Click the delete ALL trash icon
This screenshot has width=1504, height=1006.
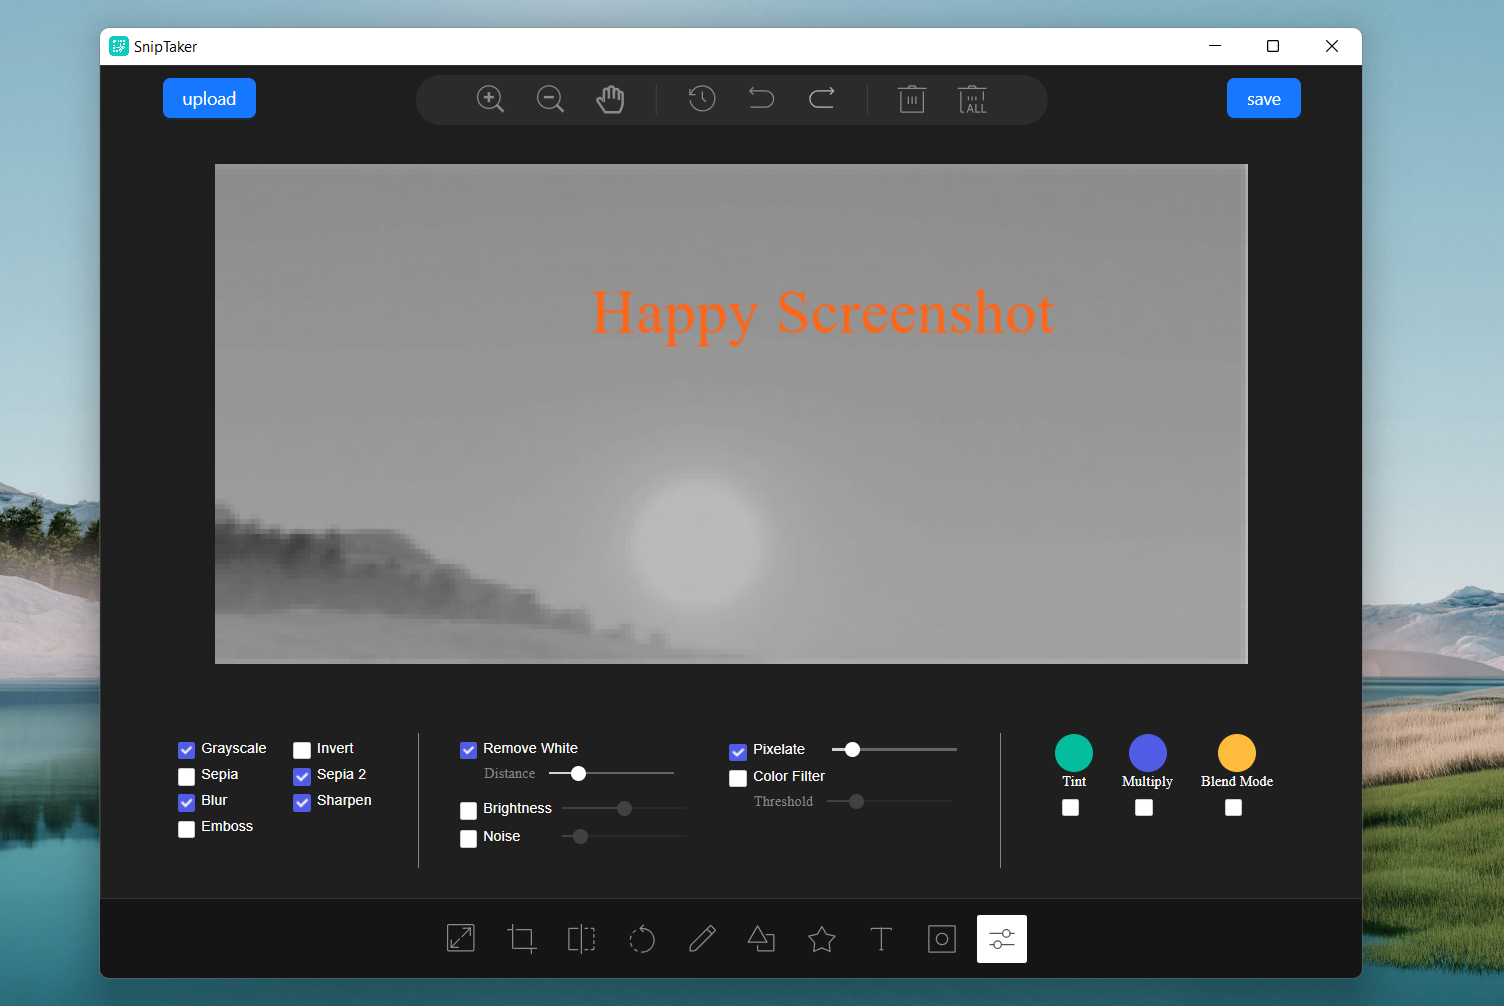(x=972, y=99)
